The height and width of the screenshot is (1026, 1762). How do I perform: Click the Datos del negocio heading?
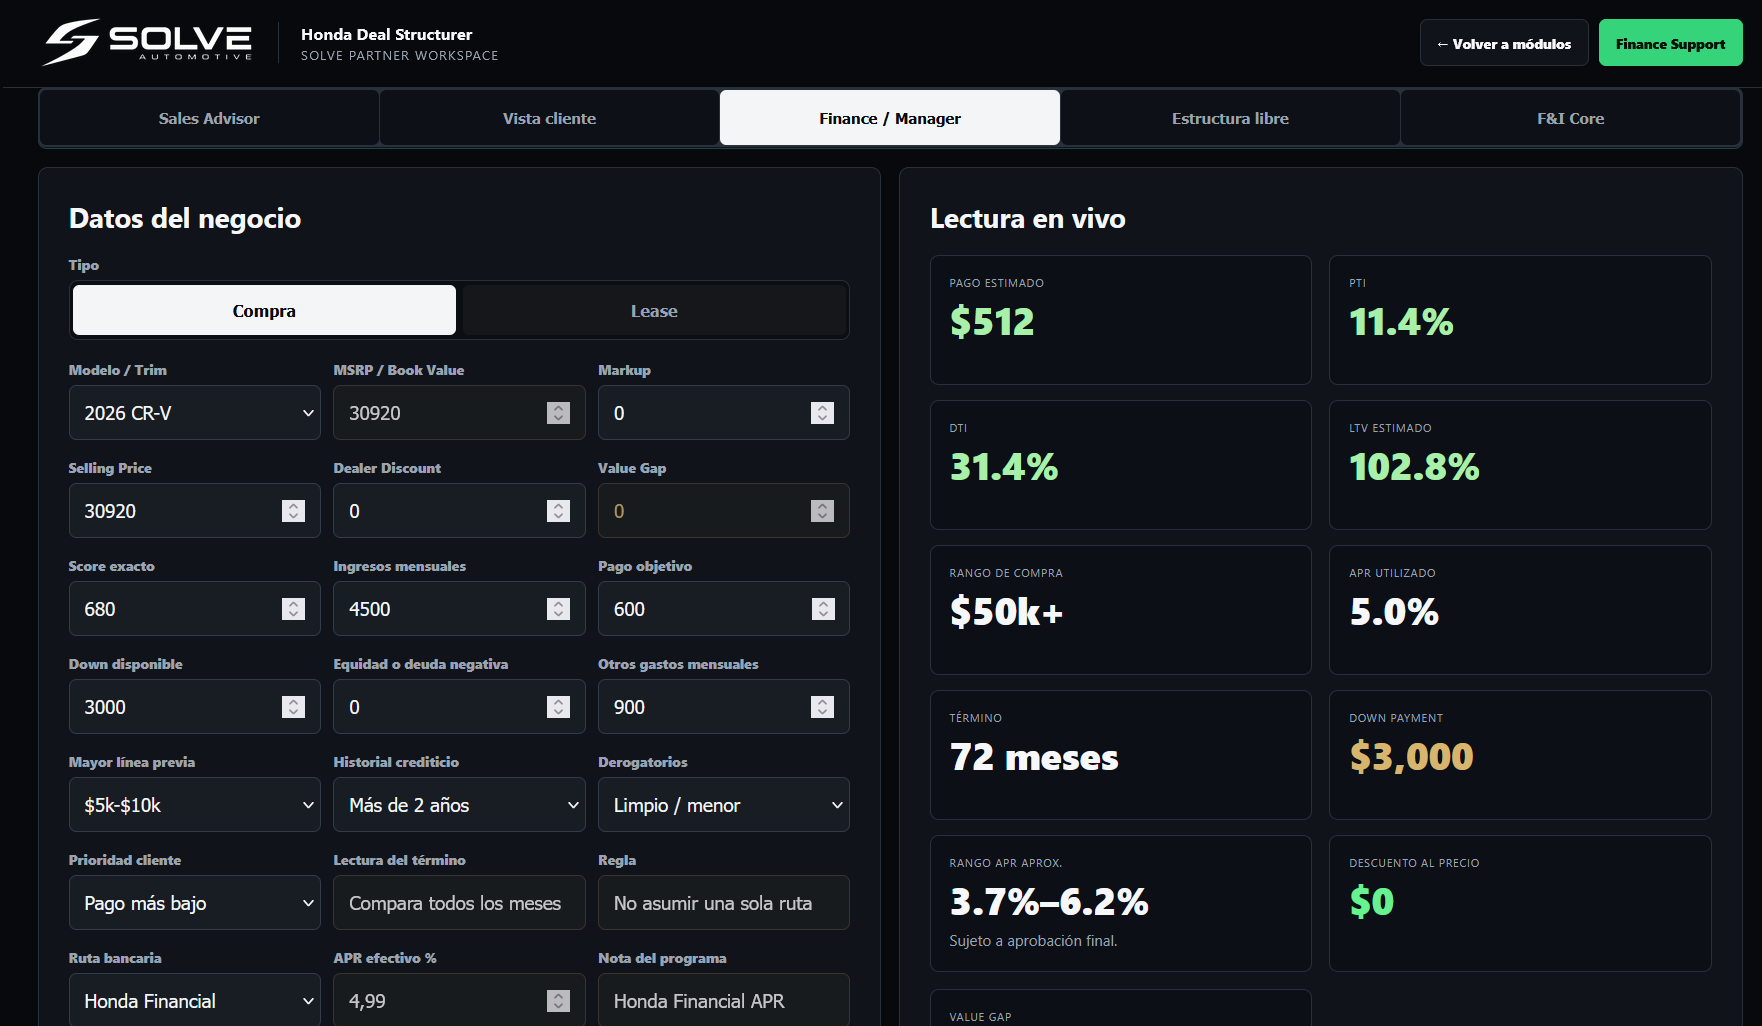pyautogui.click(x=185, y=218)
